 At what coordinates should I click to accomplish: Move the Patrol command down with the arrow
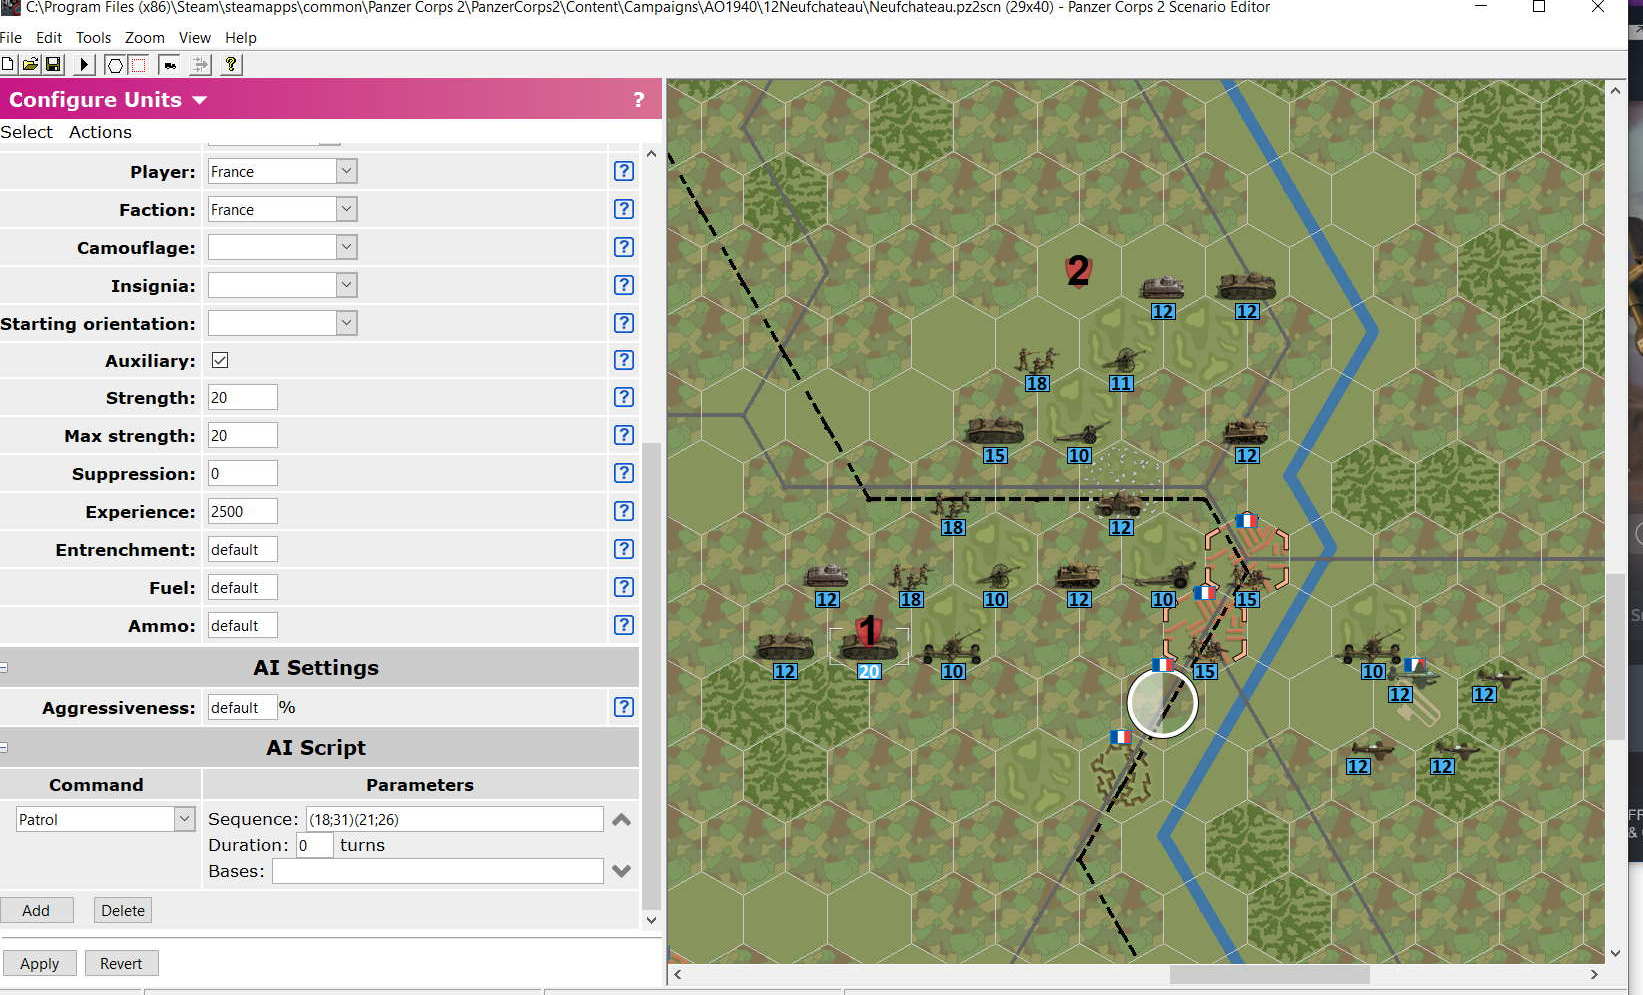621,871
